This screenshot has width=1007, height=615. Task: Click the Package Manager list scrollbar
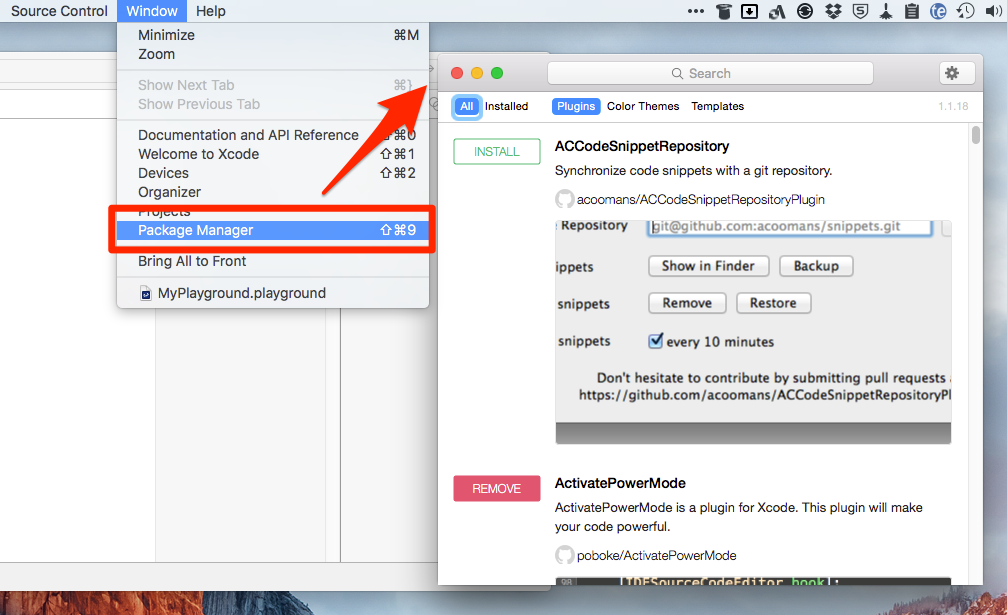click(976, 135)
